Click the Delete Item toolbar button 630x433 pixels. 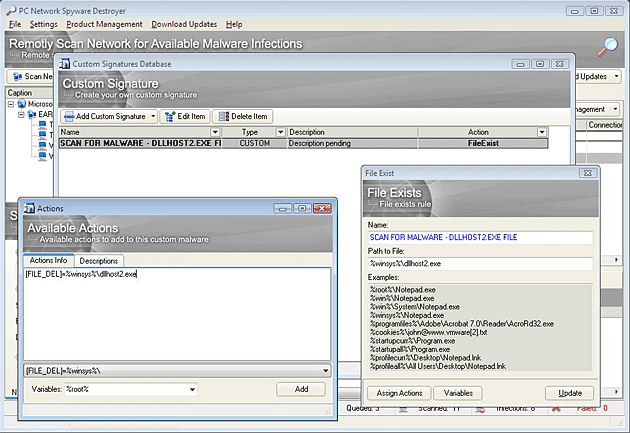[241, 117]
